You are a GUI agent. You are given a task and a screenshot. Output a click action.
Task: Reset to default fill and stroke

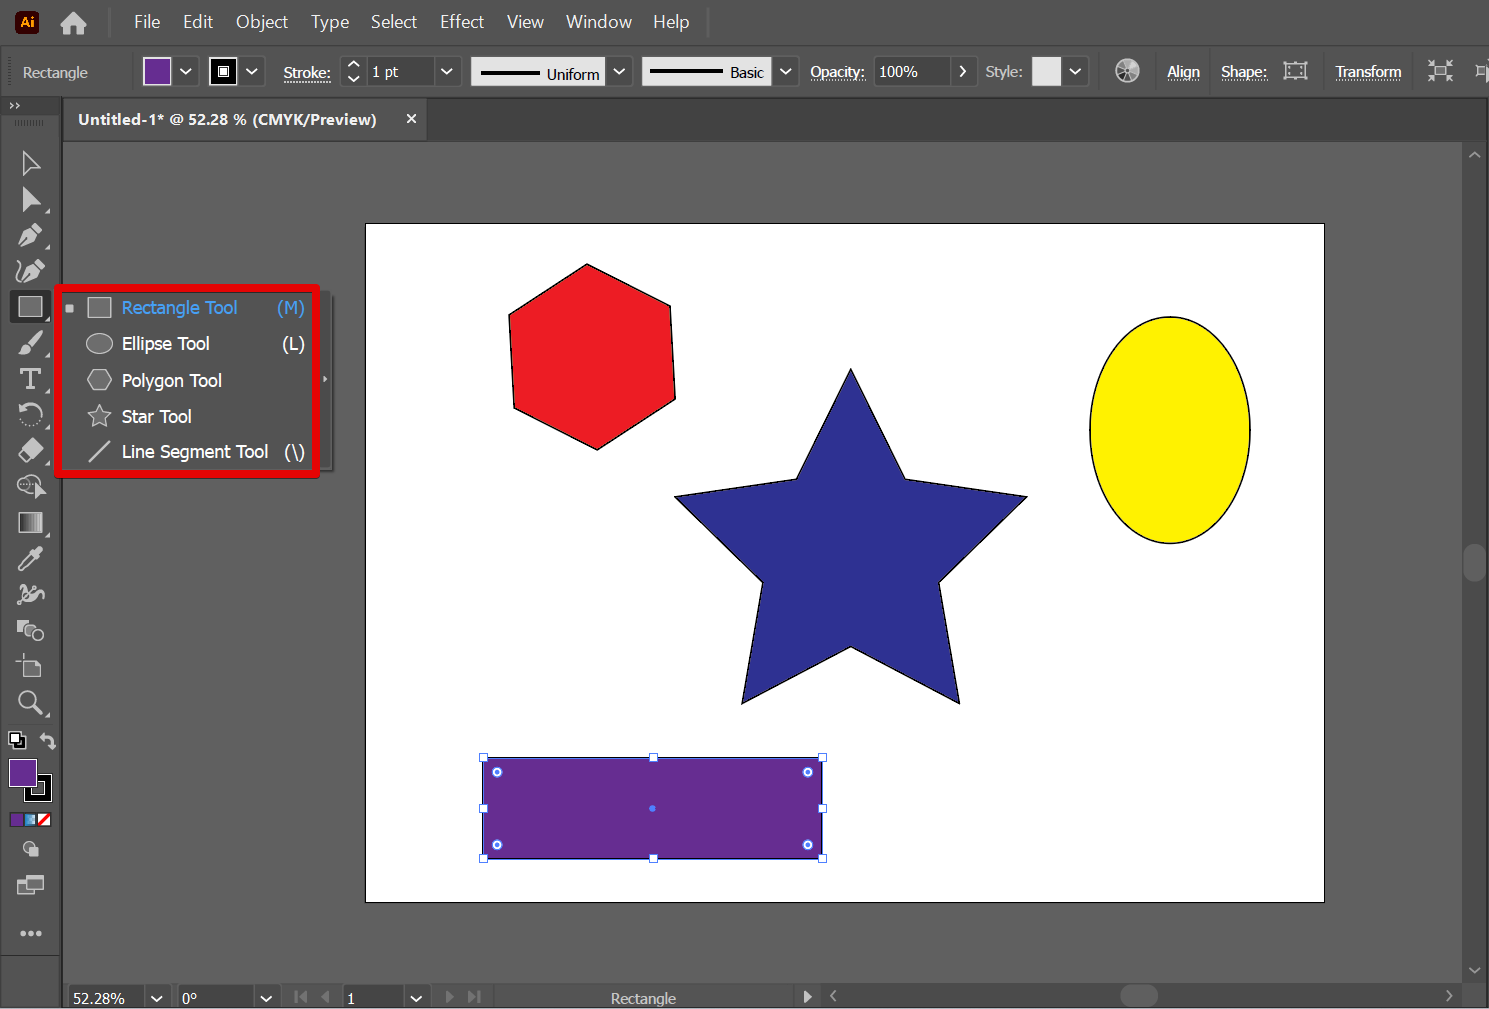pos(17,741)
